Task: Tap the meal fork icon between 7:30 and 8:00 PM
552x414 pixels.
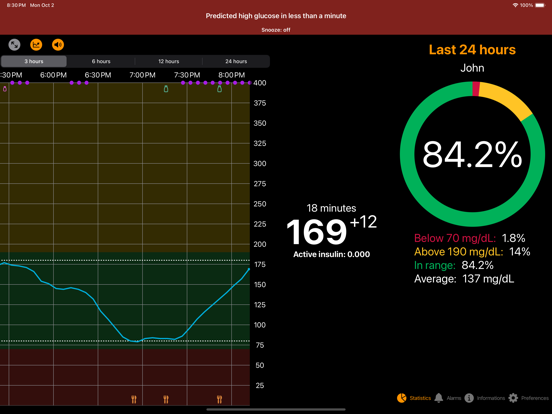Action: (220, 399)
